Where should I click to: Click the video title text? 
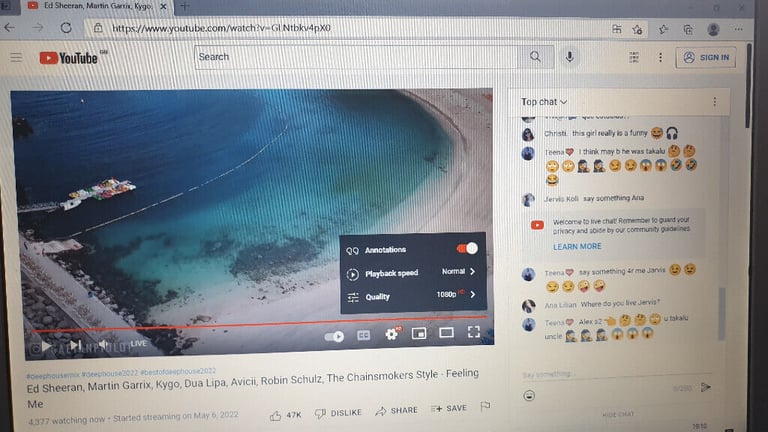pyautogui.click(x=253, y=388)
